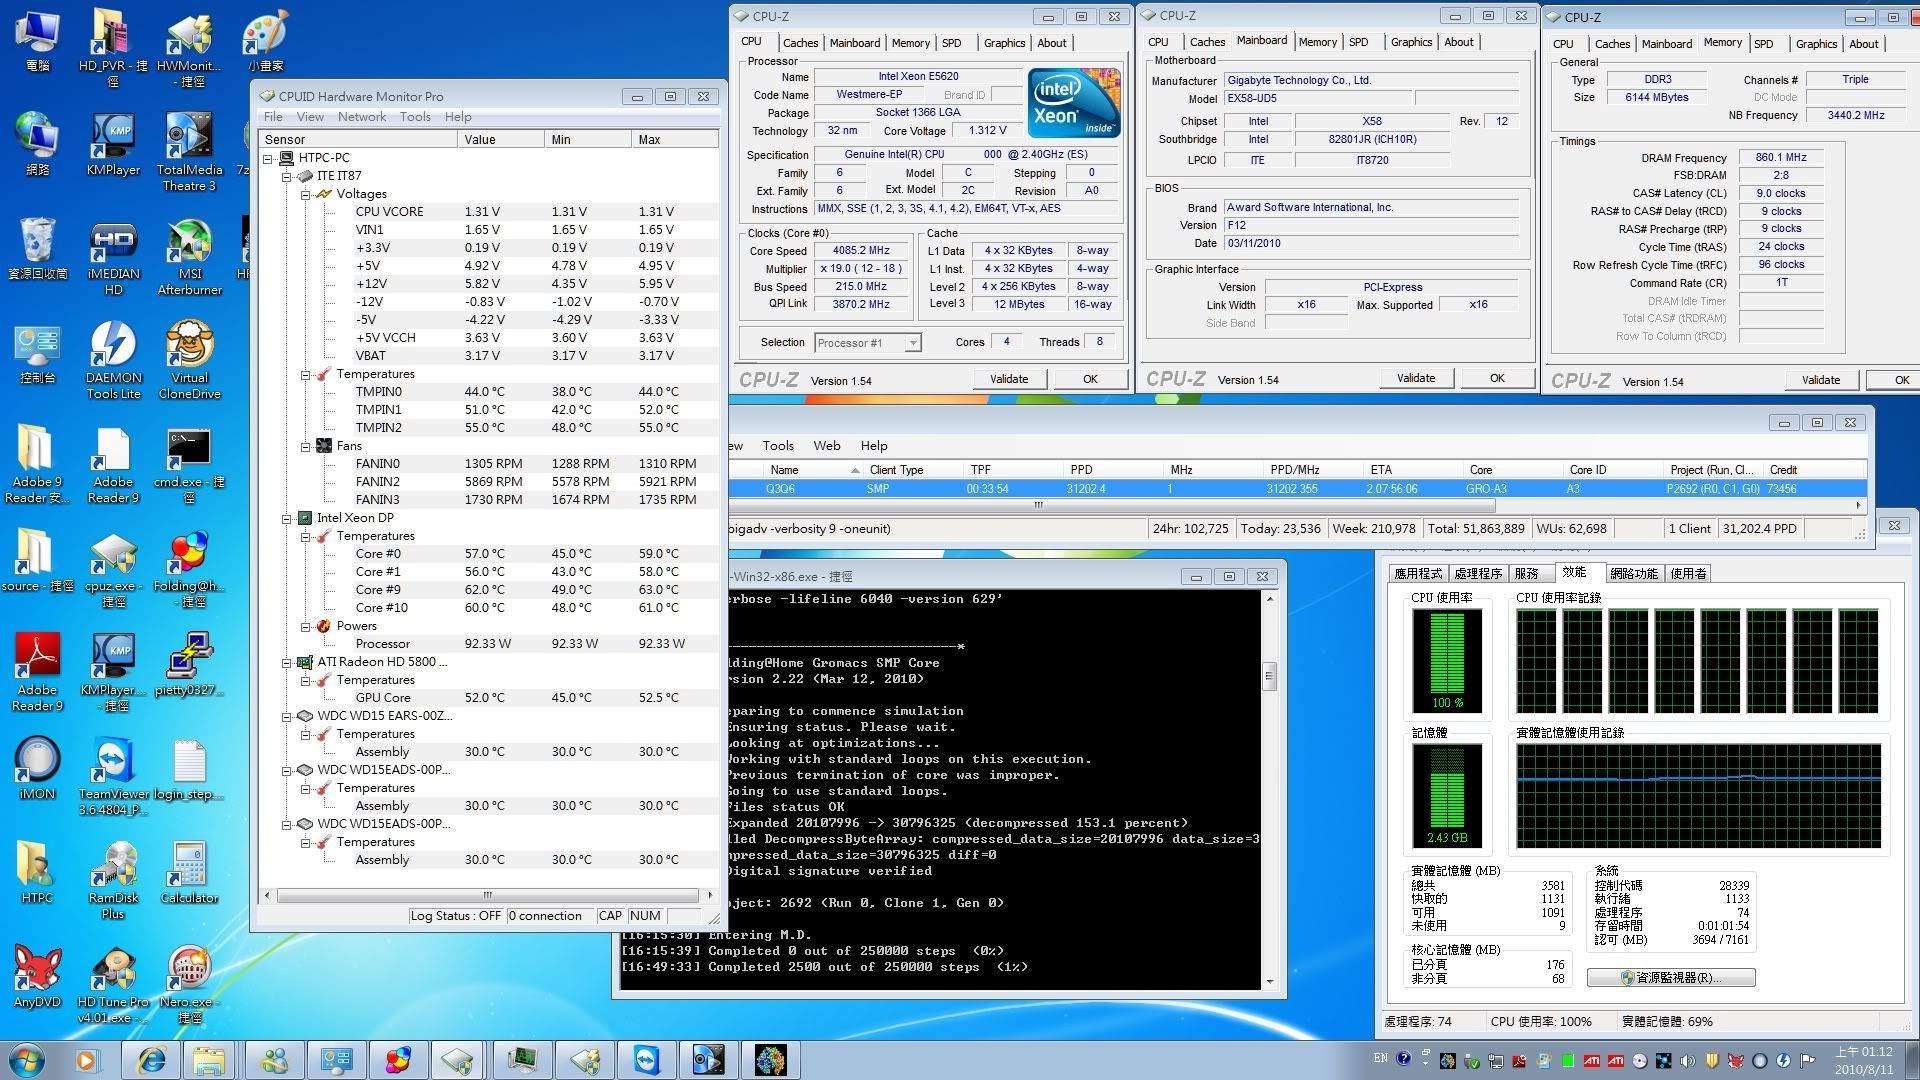This screenshot has height=1080, width=1920.
Task: Open Internet Explorer from the taskbar
Action: [x=151, y=1060]
